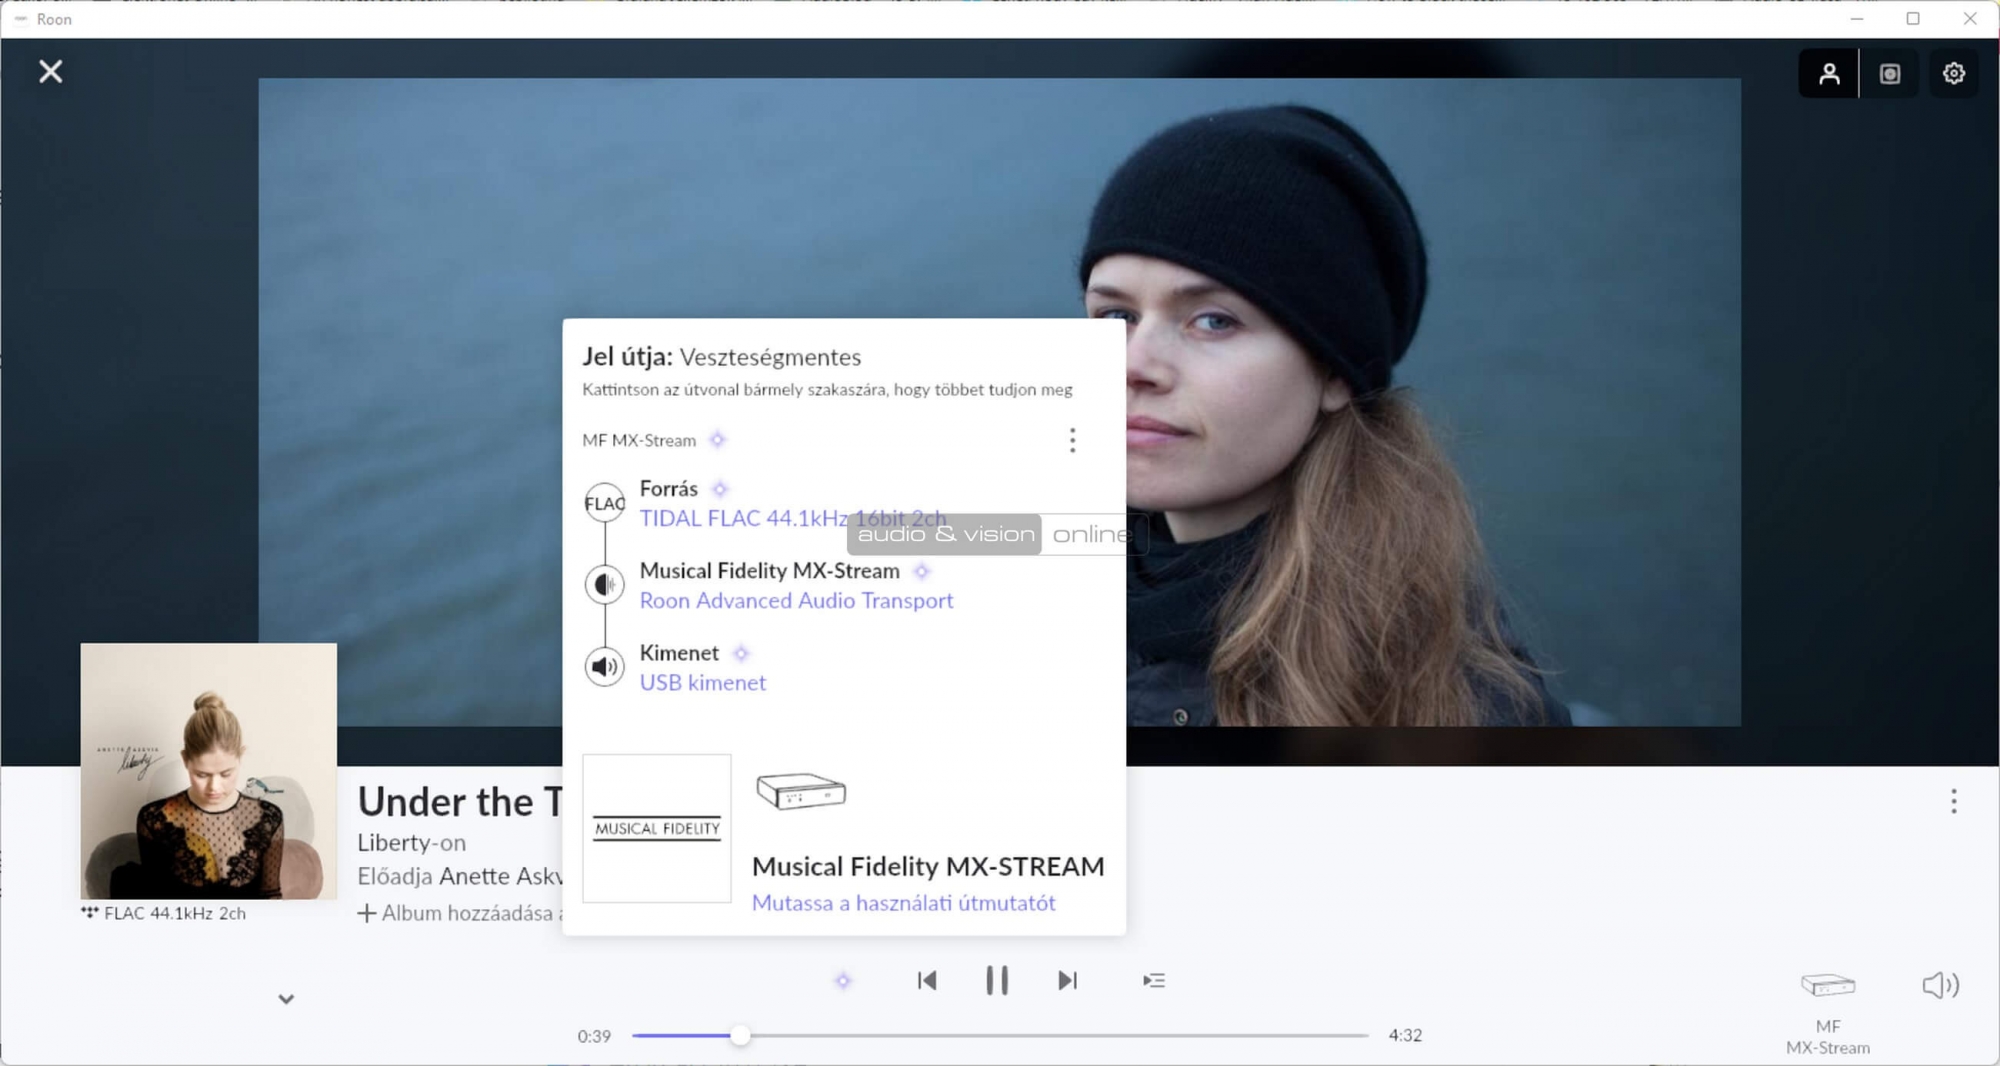
Task: Click the star beside Kimenet
Action: [x=741, y=653]
